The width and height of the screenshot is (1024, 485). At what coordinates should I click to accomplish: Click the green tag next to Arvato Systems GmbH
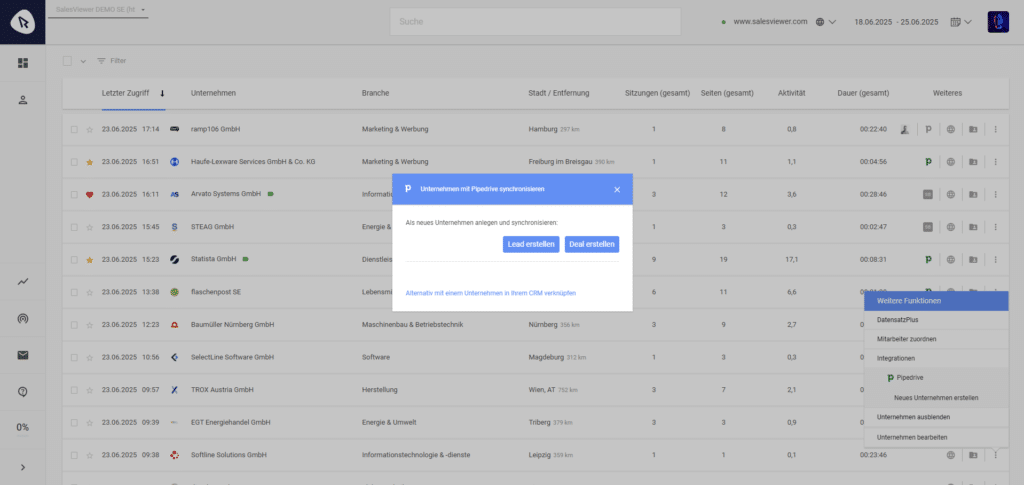270,194
